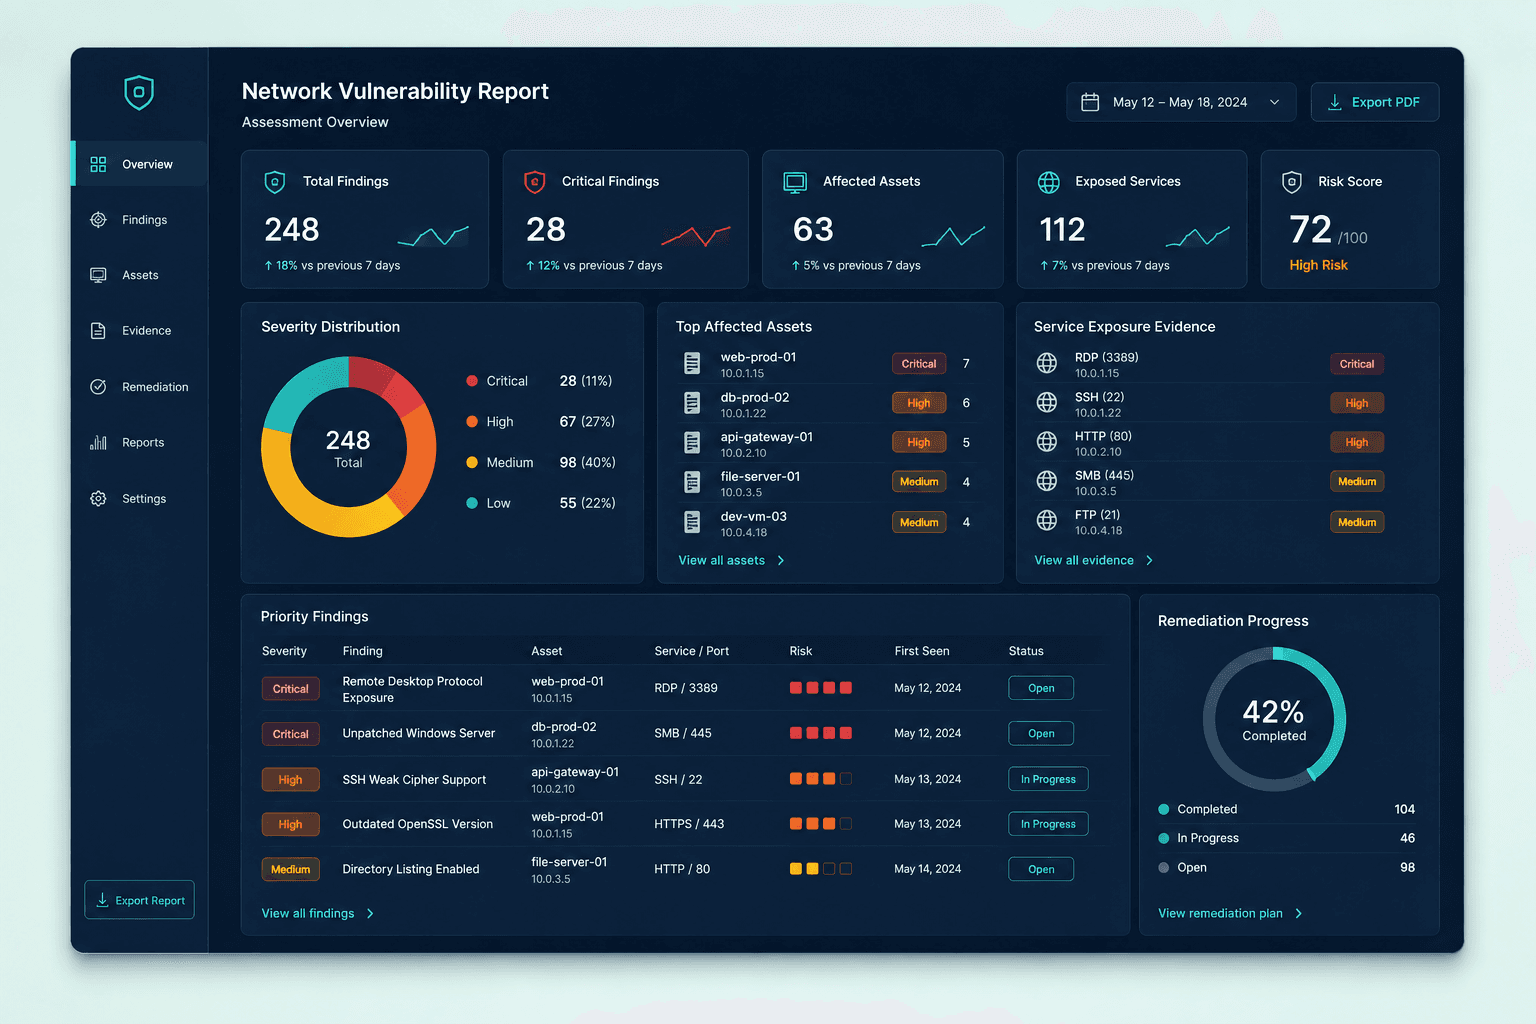Click the Total Findings sparkline chart
Viewport: 1536px width, 1024px height.
coord(433,236)
